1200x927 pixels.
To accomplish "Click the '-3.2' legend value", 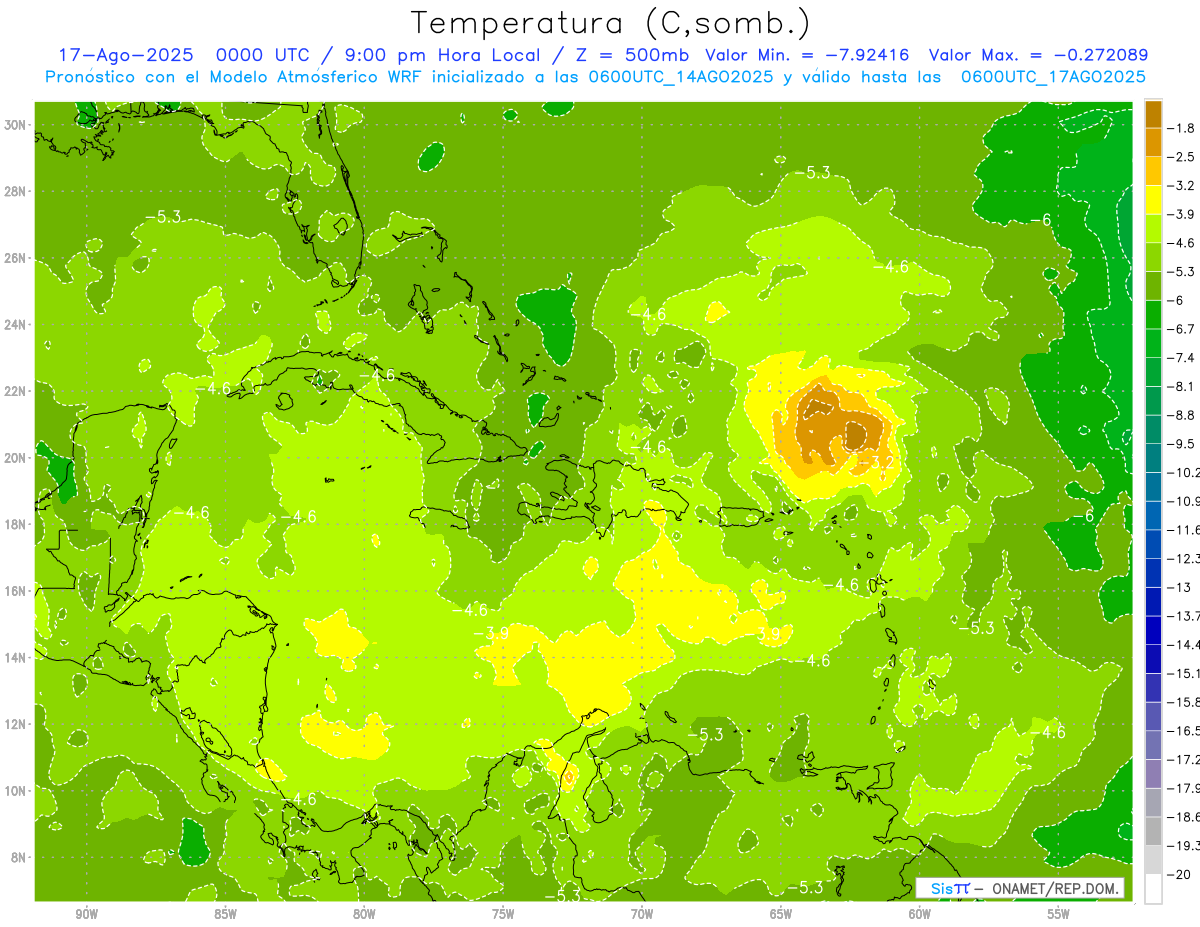I will pyautogui.click(x=1183, y=185).
